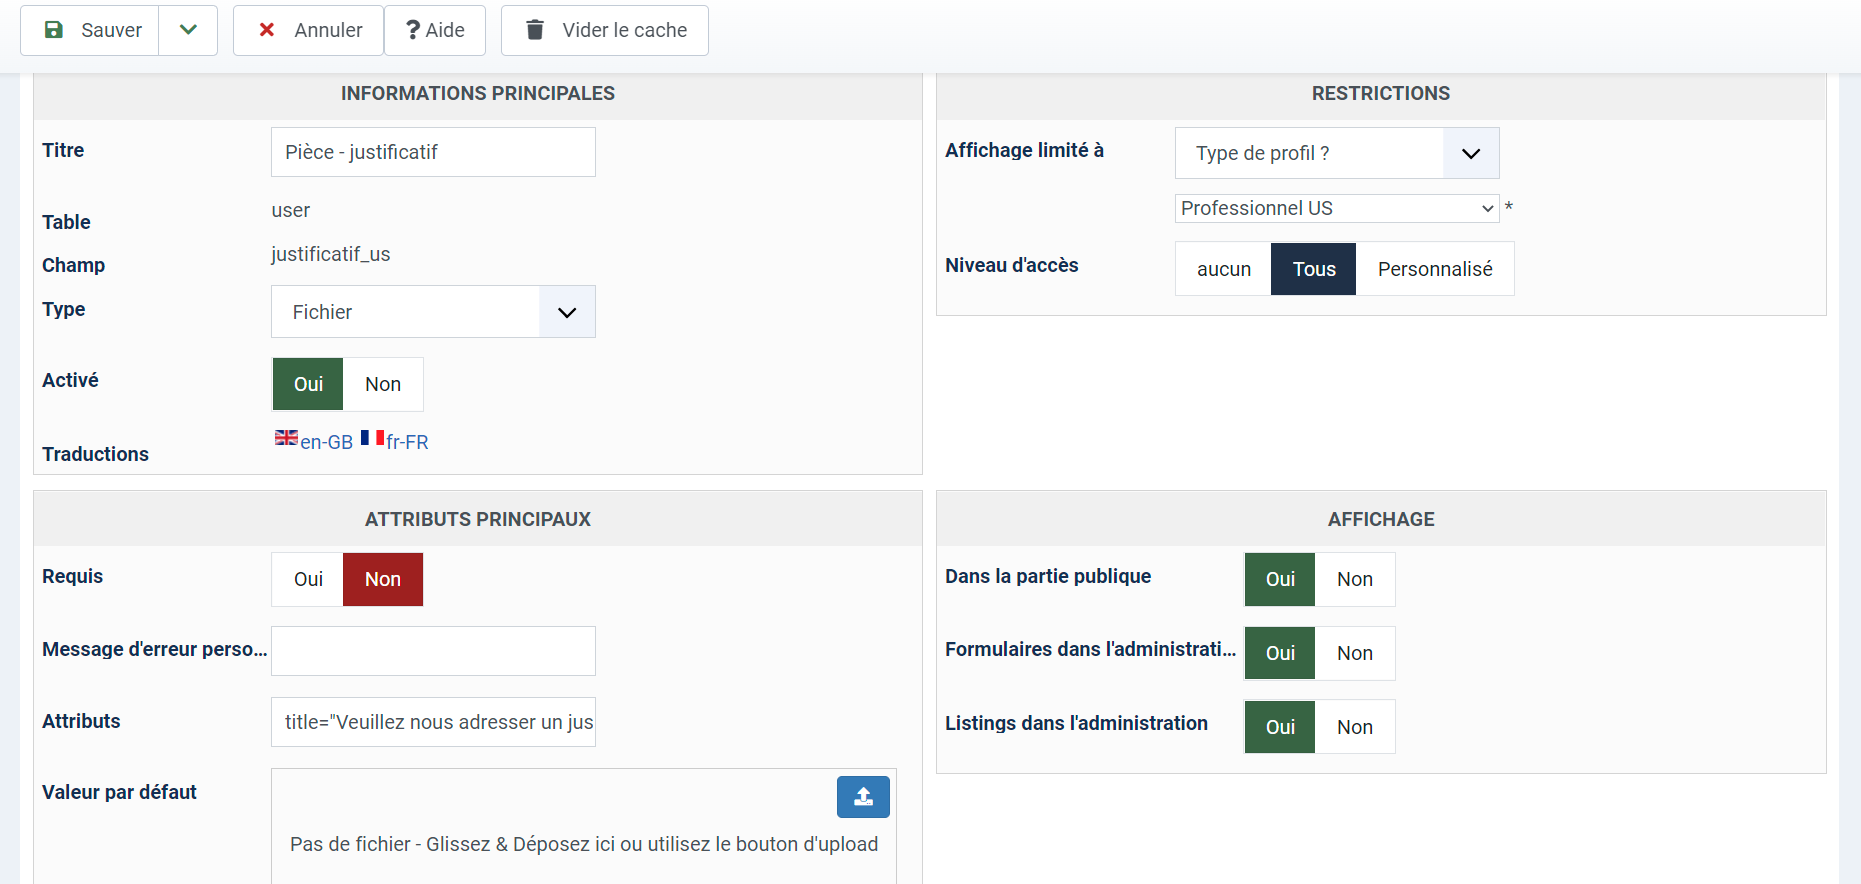Open the Sauver dropdown arrow
The width and height of the screenshot is (1861, 884).
point(188,30)
